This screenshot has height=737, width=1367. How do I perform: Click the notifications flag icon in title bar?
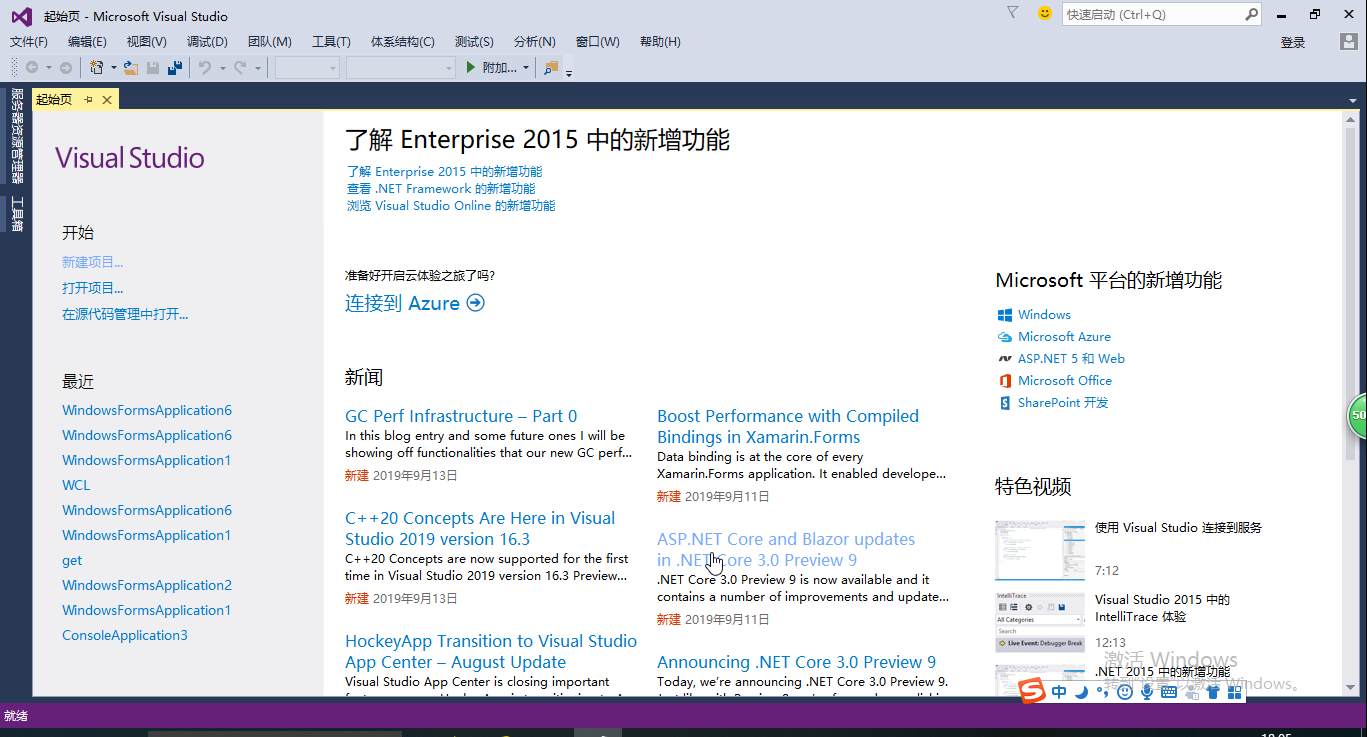pyautogui.click(x=1013, y=13)
